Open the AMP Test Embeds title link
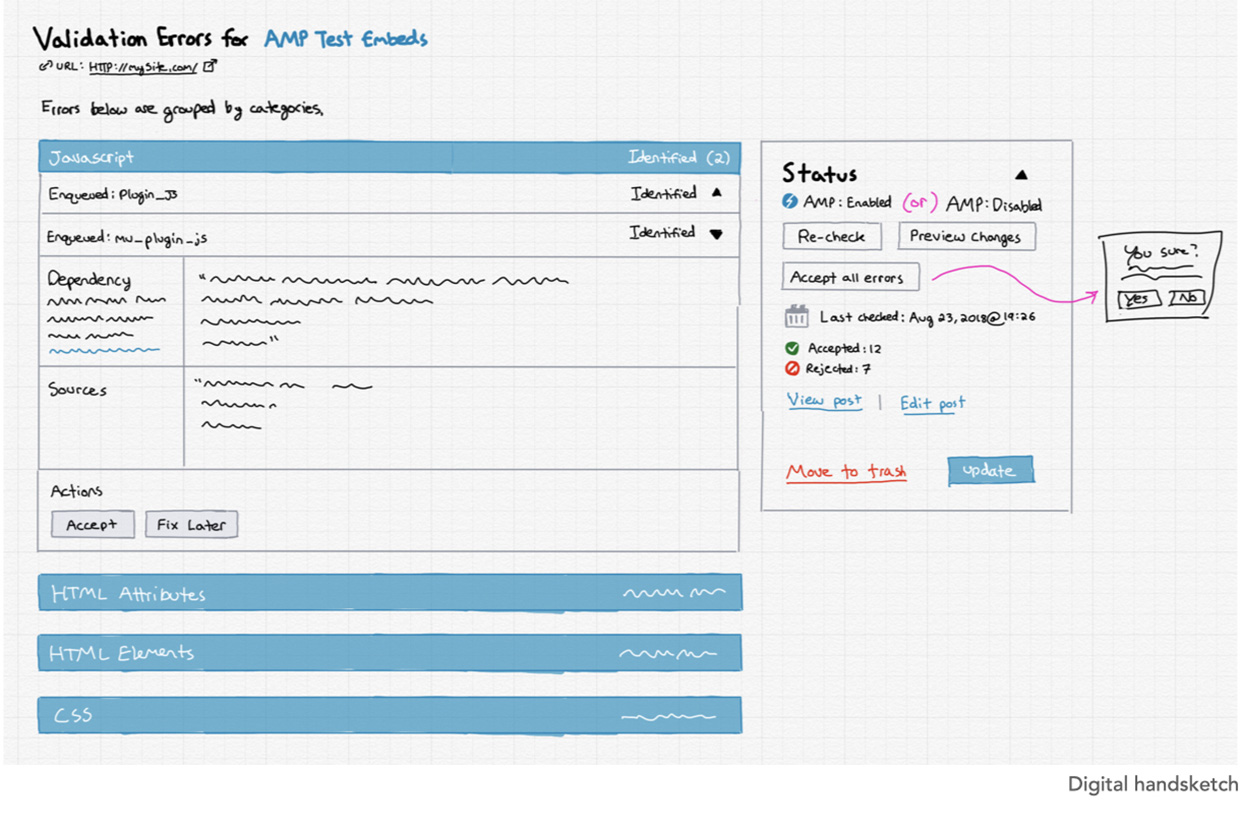This screenshot has height=830, width=1240. (x=345, y=39)
